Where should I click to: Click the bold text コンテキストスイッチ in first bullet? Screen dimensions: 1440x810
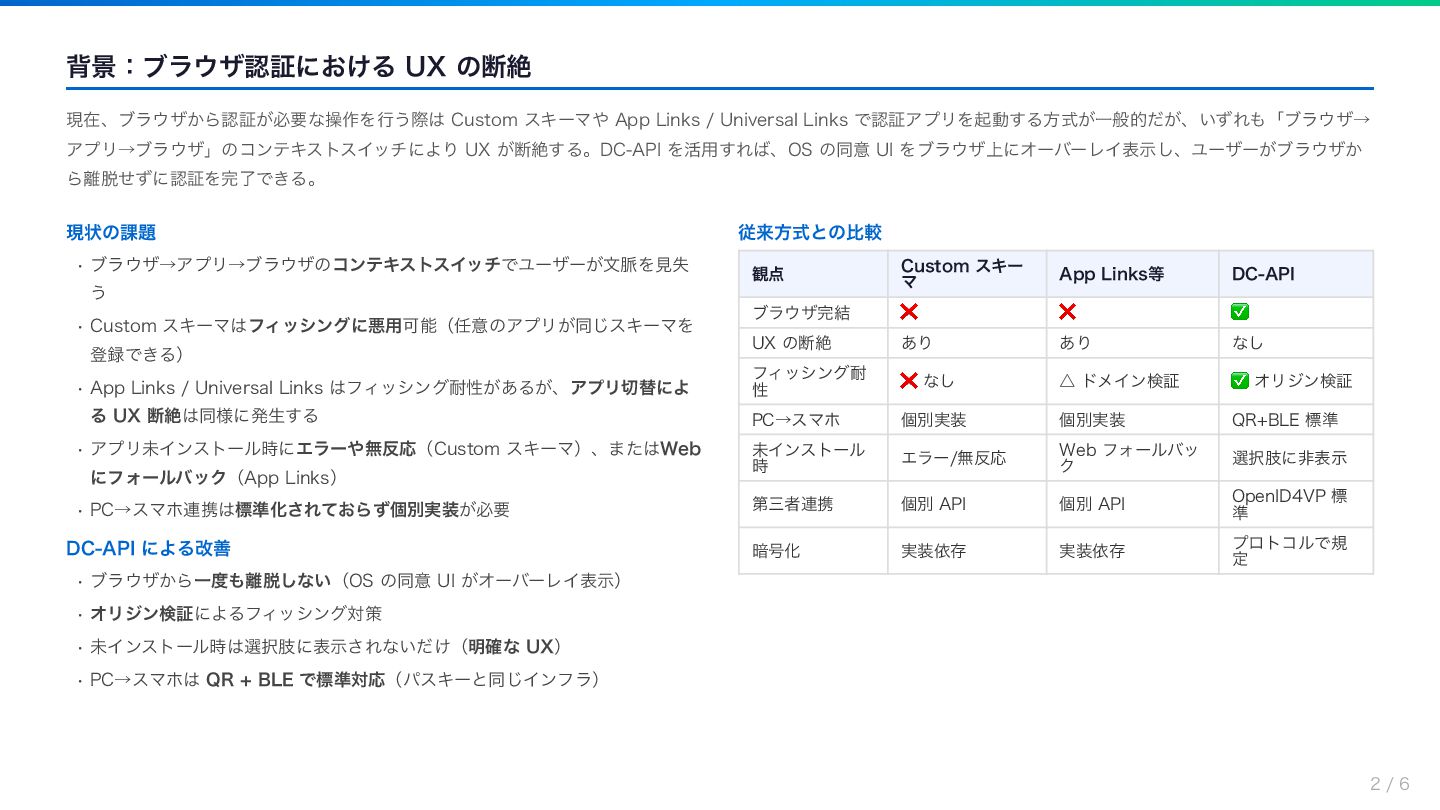(416, 265)
